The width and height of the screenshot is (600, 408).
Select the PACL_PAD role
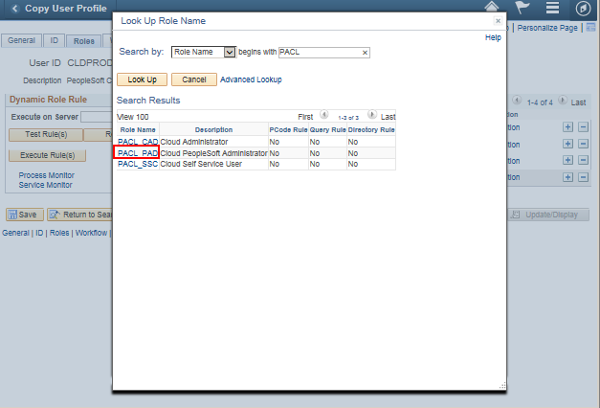138,153
